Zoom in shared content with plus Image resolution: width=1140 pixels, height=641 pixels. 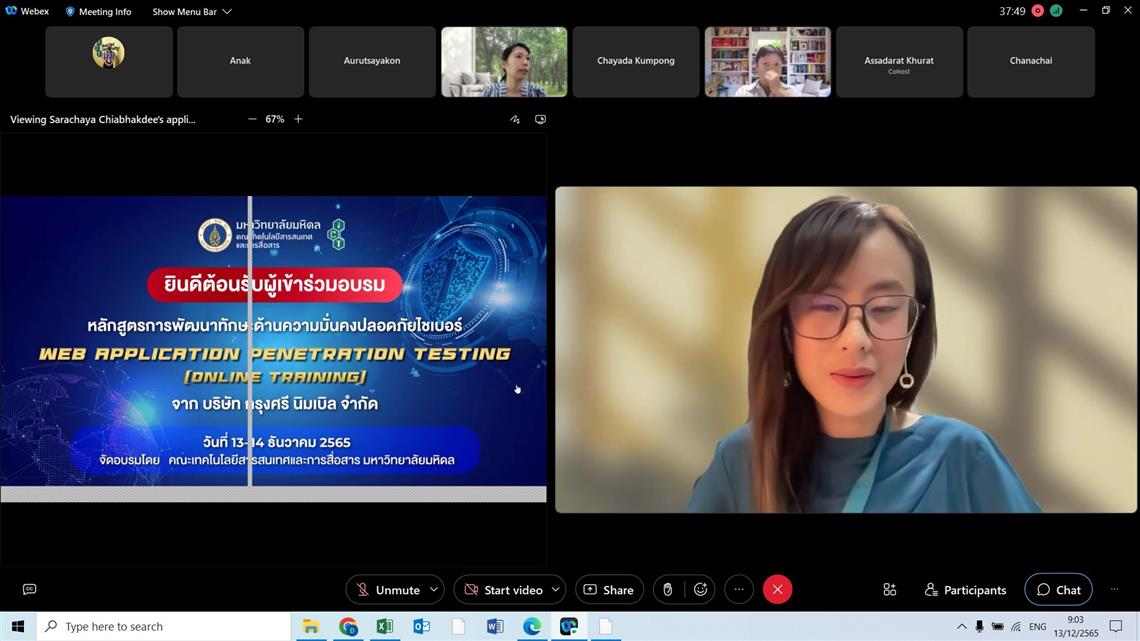pos(298,119)
